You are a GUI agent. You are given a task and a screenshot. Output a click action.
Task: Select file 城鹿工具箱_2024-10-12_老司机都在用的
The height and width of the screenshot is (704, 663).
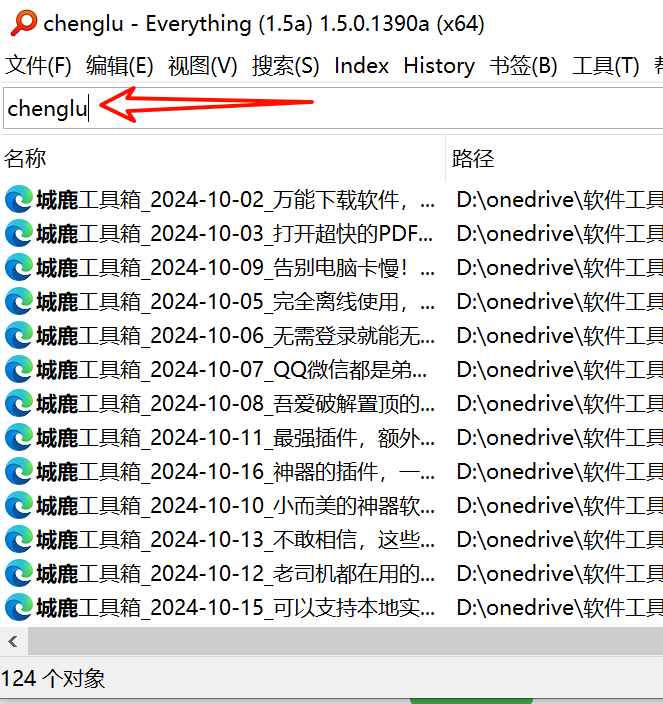236,574
